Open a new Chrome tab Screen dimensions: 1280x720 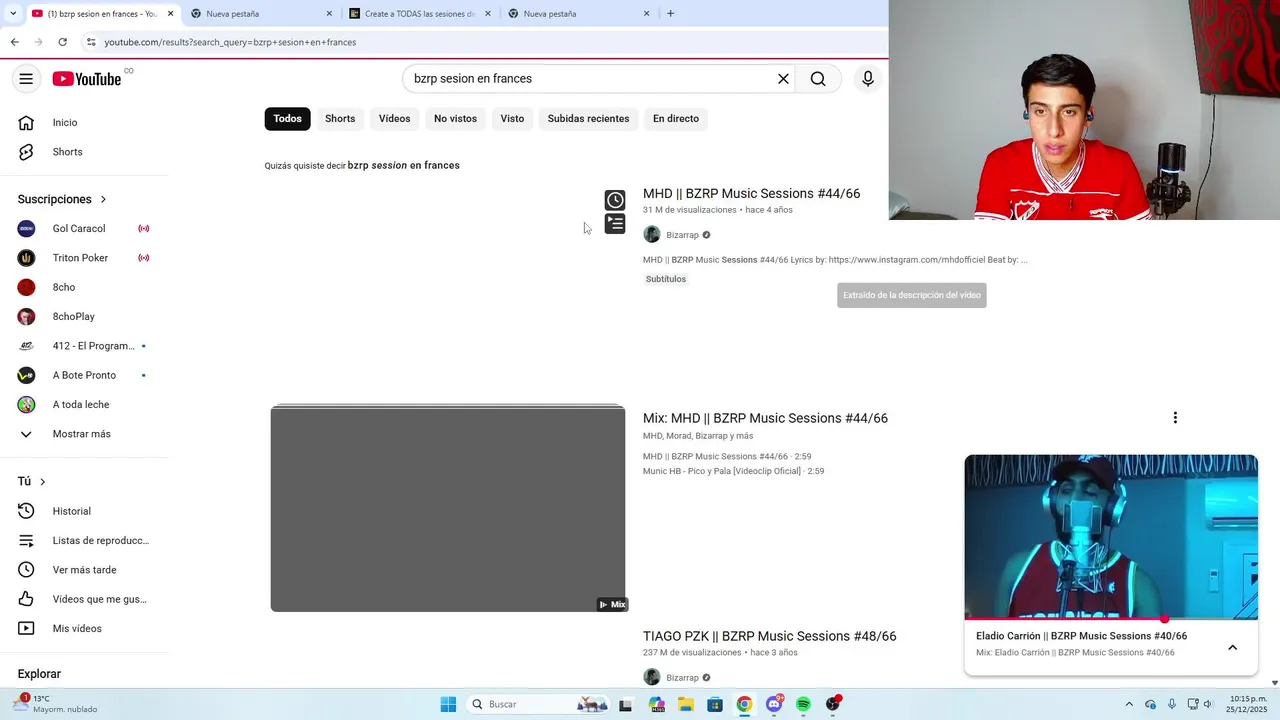coord(670,14)
